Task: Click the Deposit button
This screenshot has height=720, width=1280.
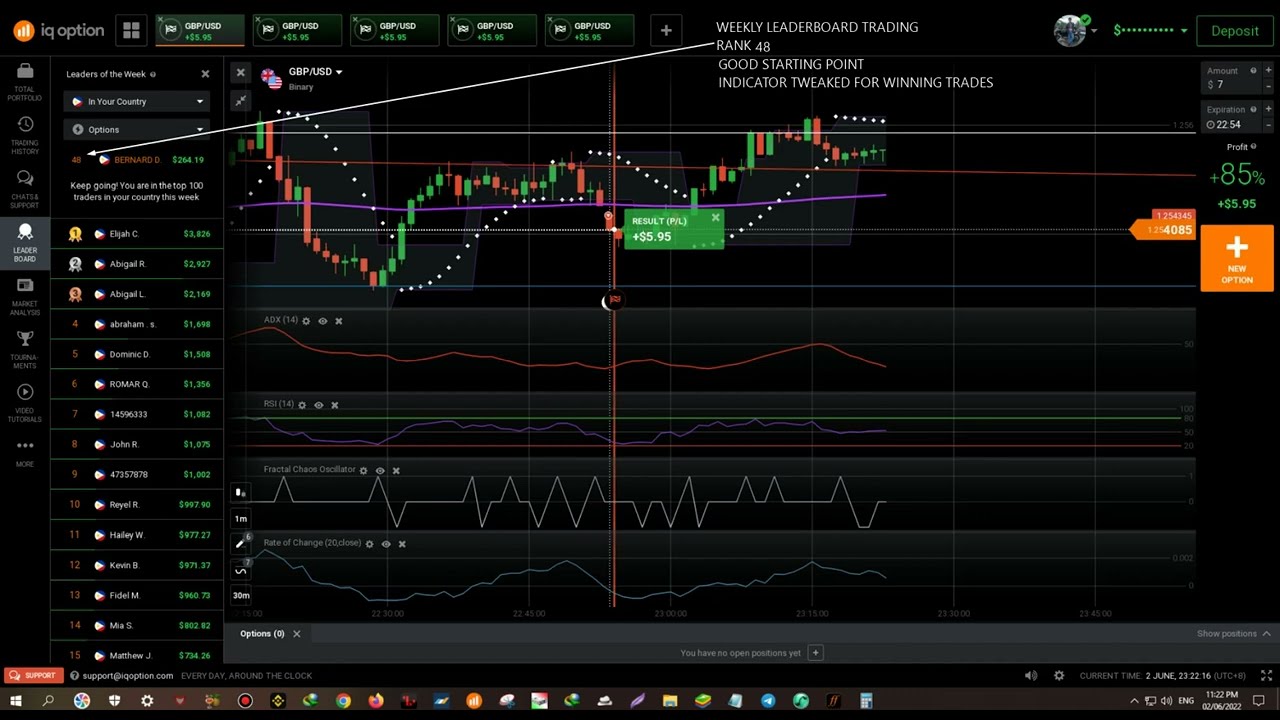Action: [x=1235, y=31]
